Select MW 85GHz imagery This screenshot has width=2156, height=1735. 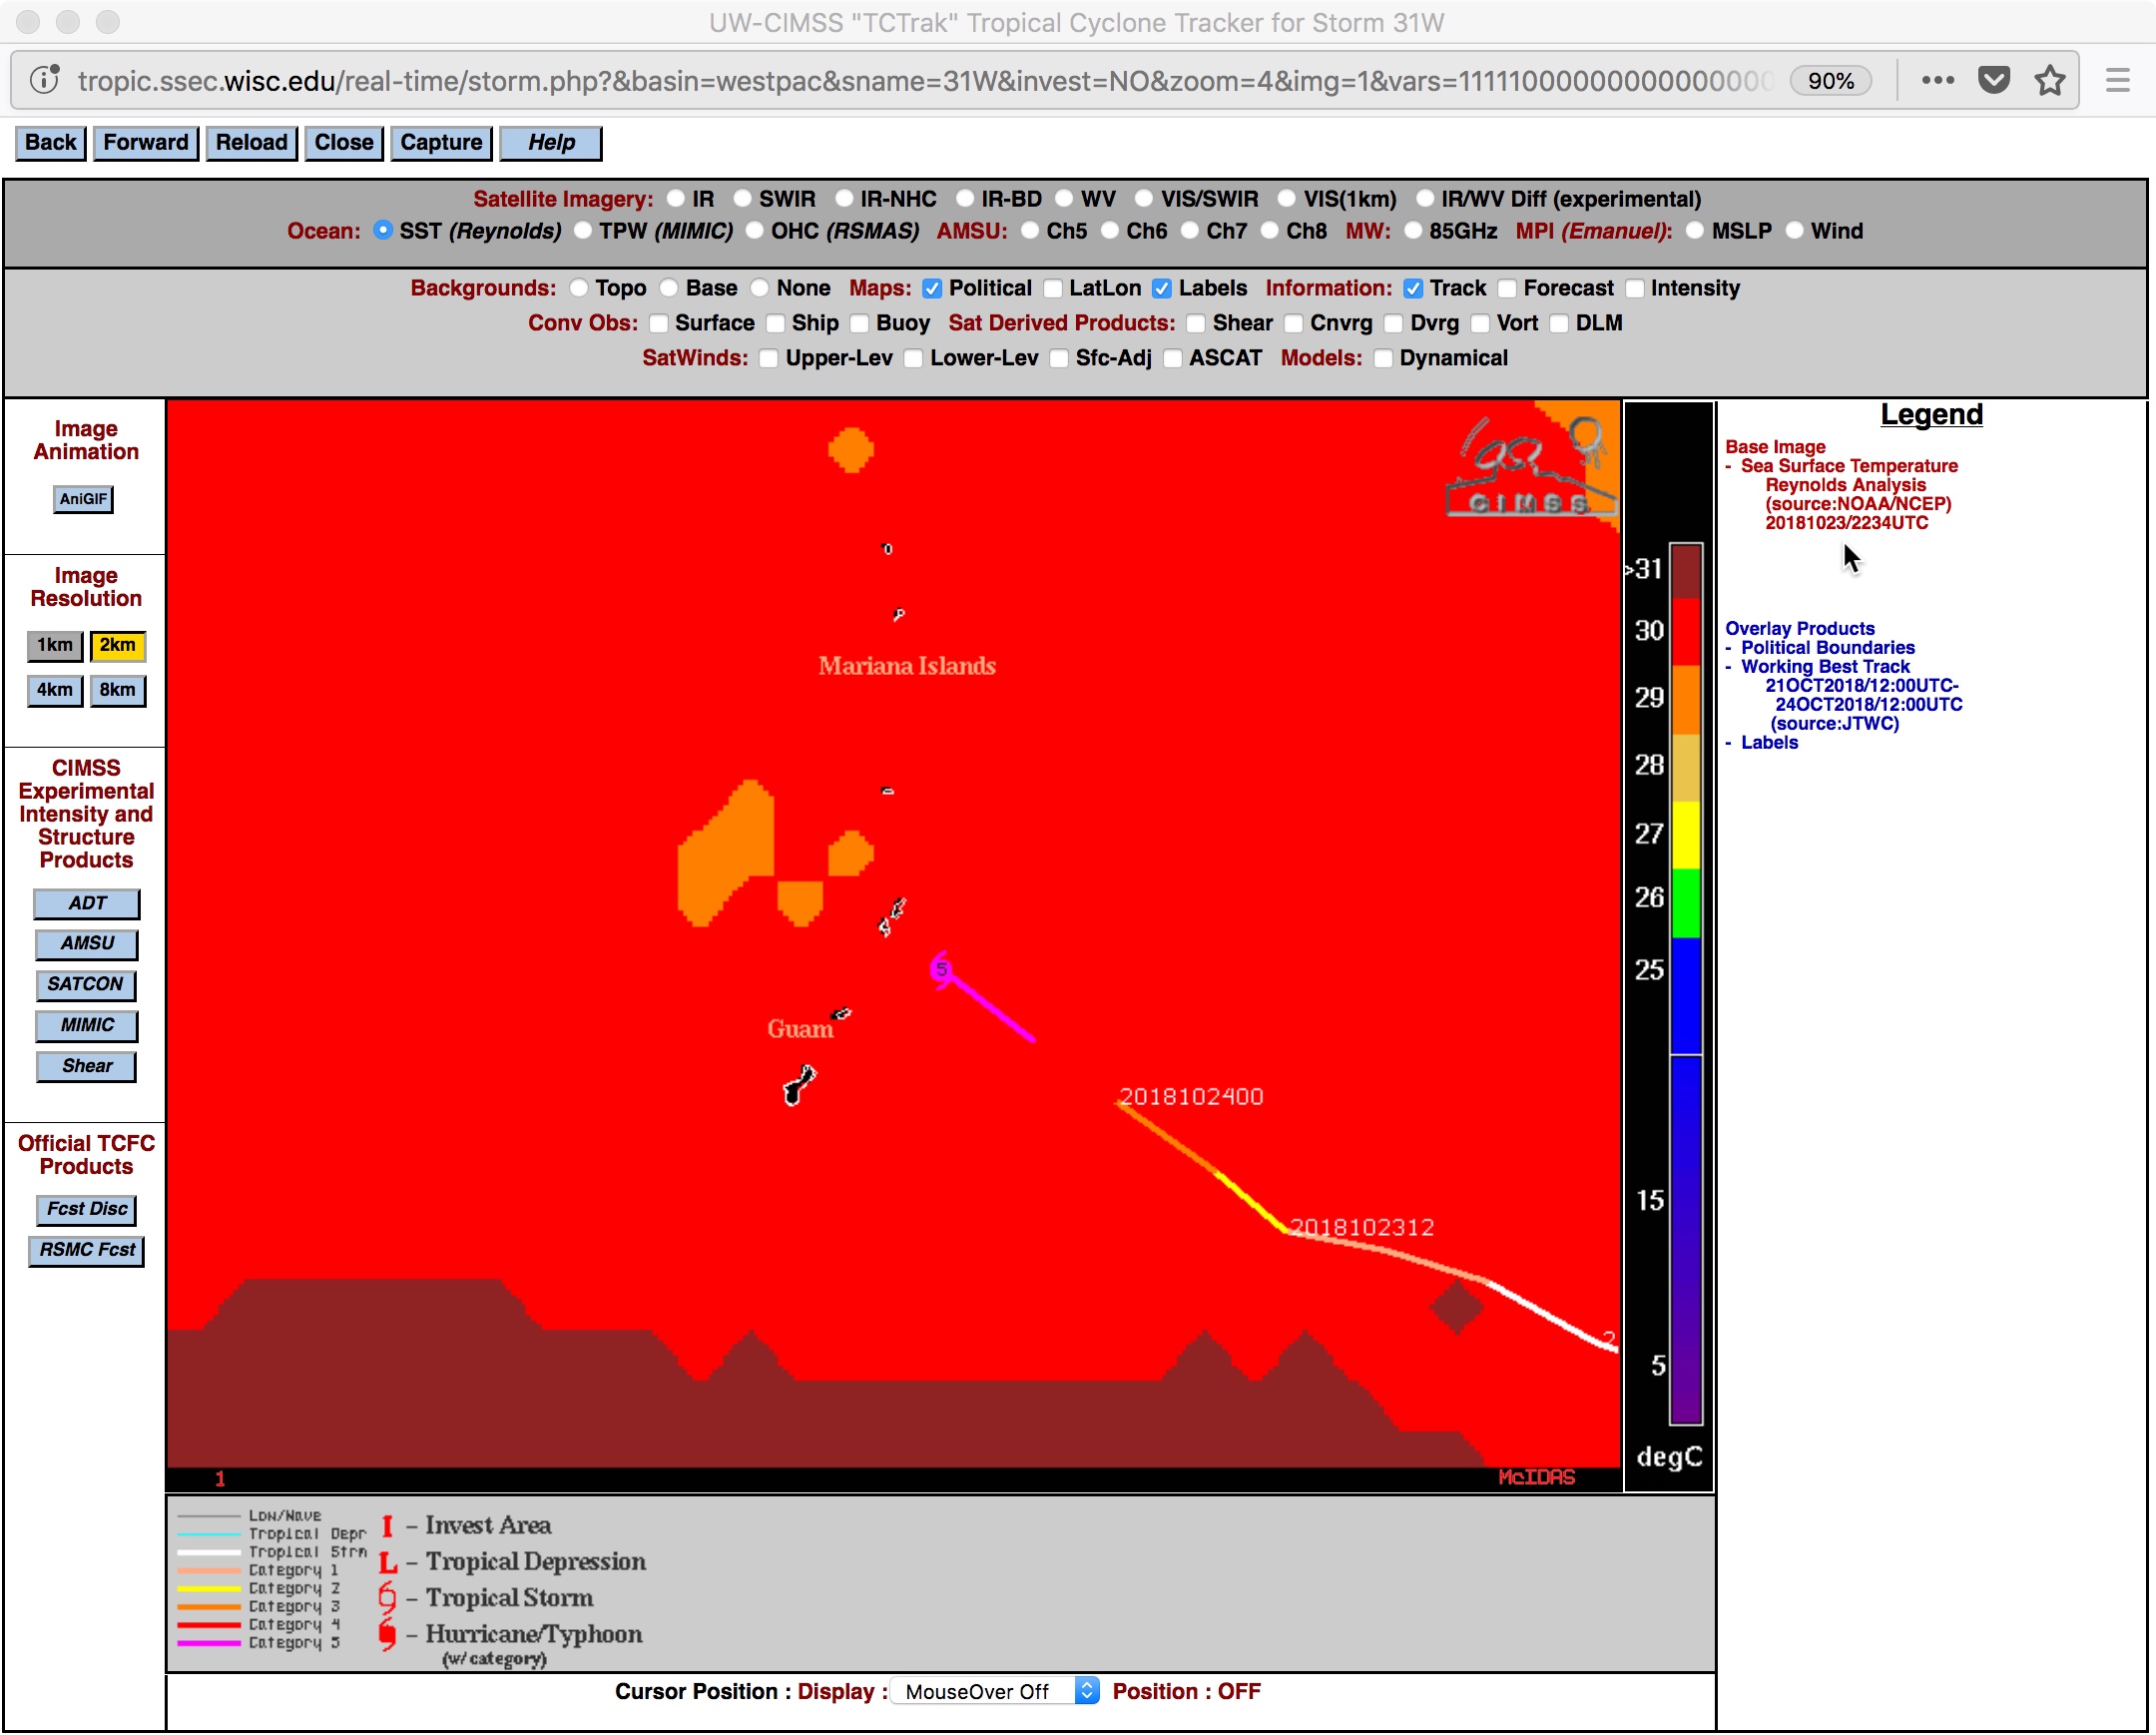pos(1413,231)
